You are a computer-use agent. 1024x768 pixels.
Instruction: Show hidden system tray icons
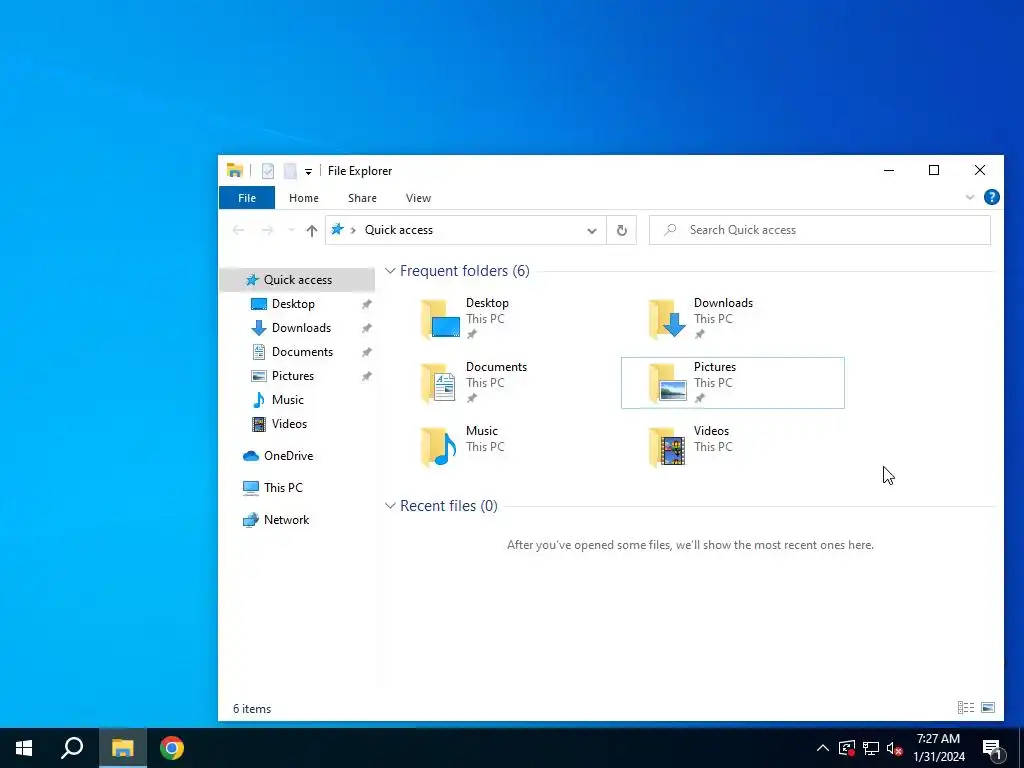(x=822, y=748)
